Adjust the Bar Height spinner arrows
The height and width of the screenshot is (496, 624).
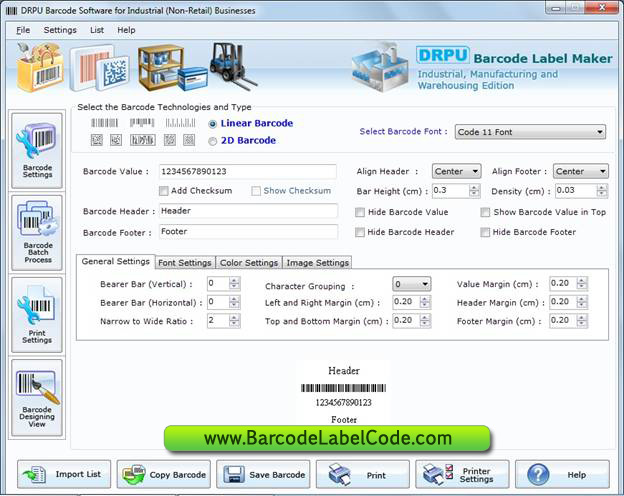click(474, 191)
